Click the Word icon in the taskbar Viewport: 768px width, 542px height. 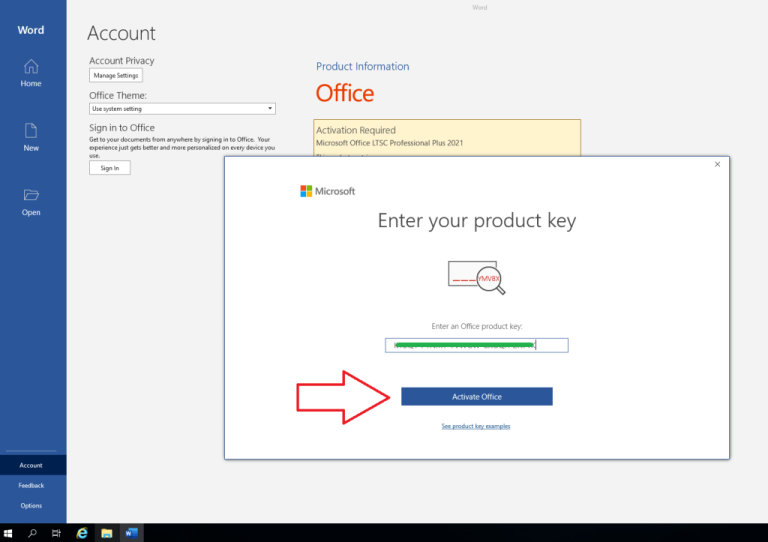[131, 533]
